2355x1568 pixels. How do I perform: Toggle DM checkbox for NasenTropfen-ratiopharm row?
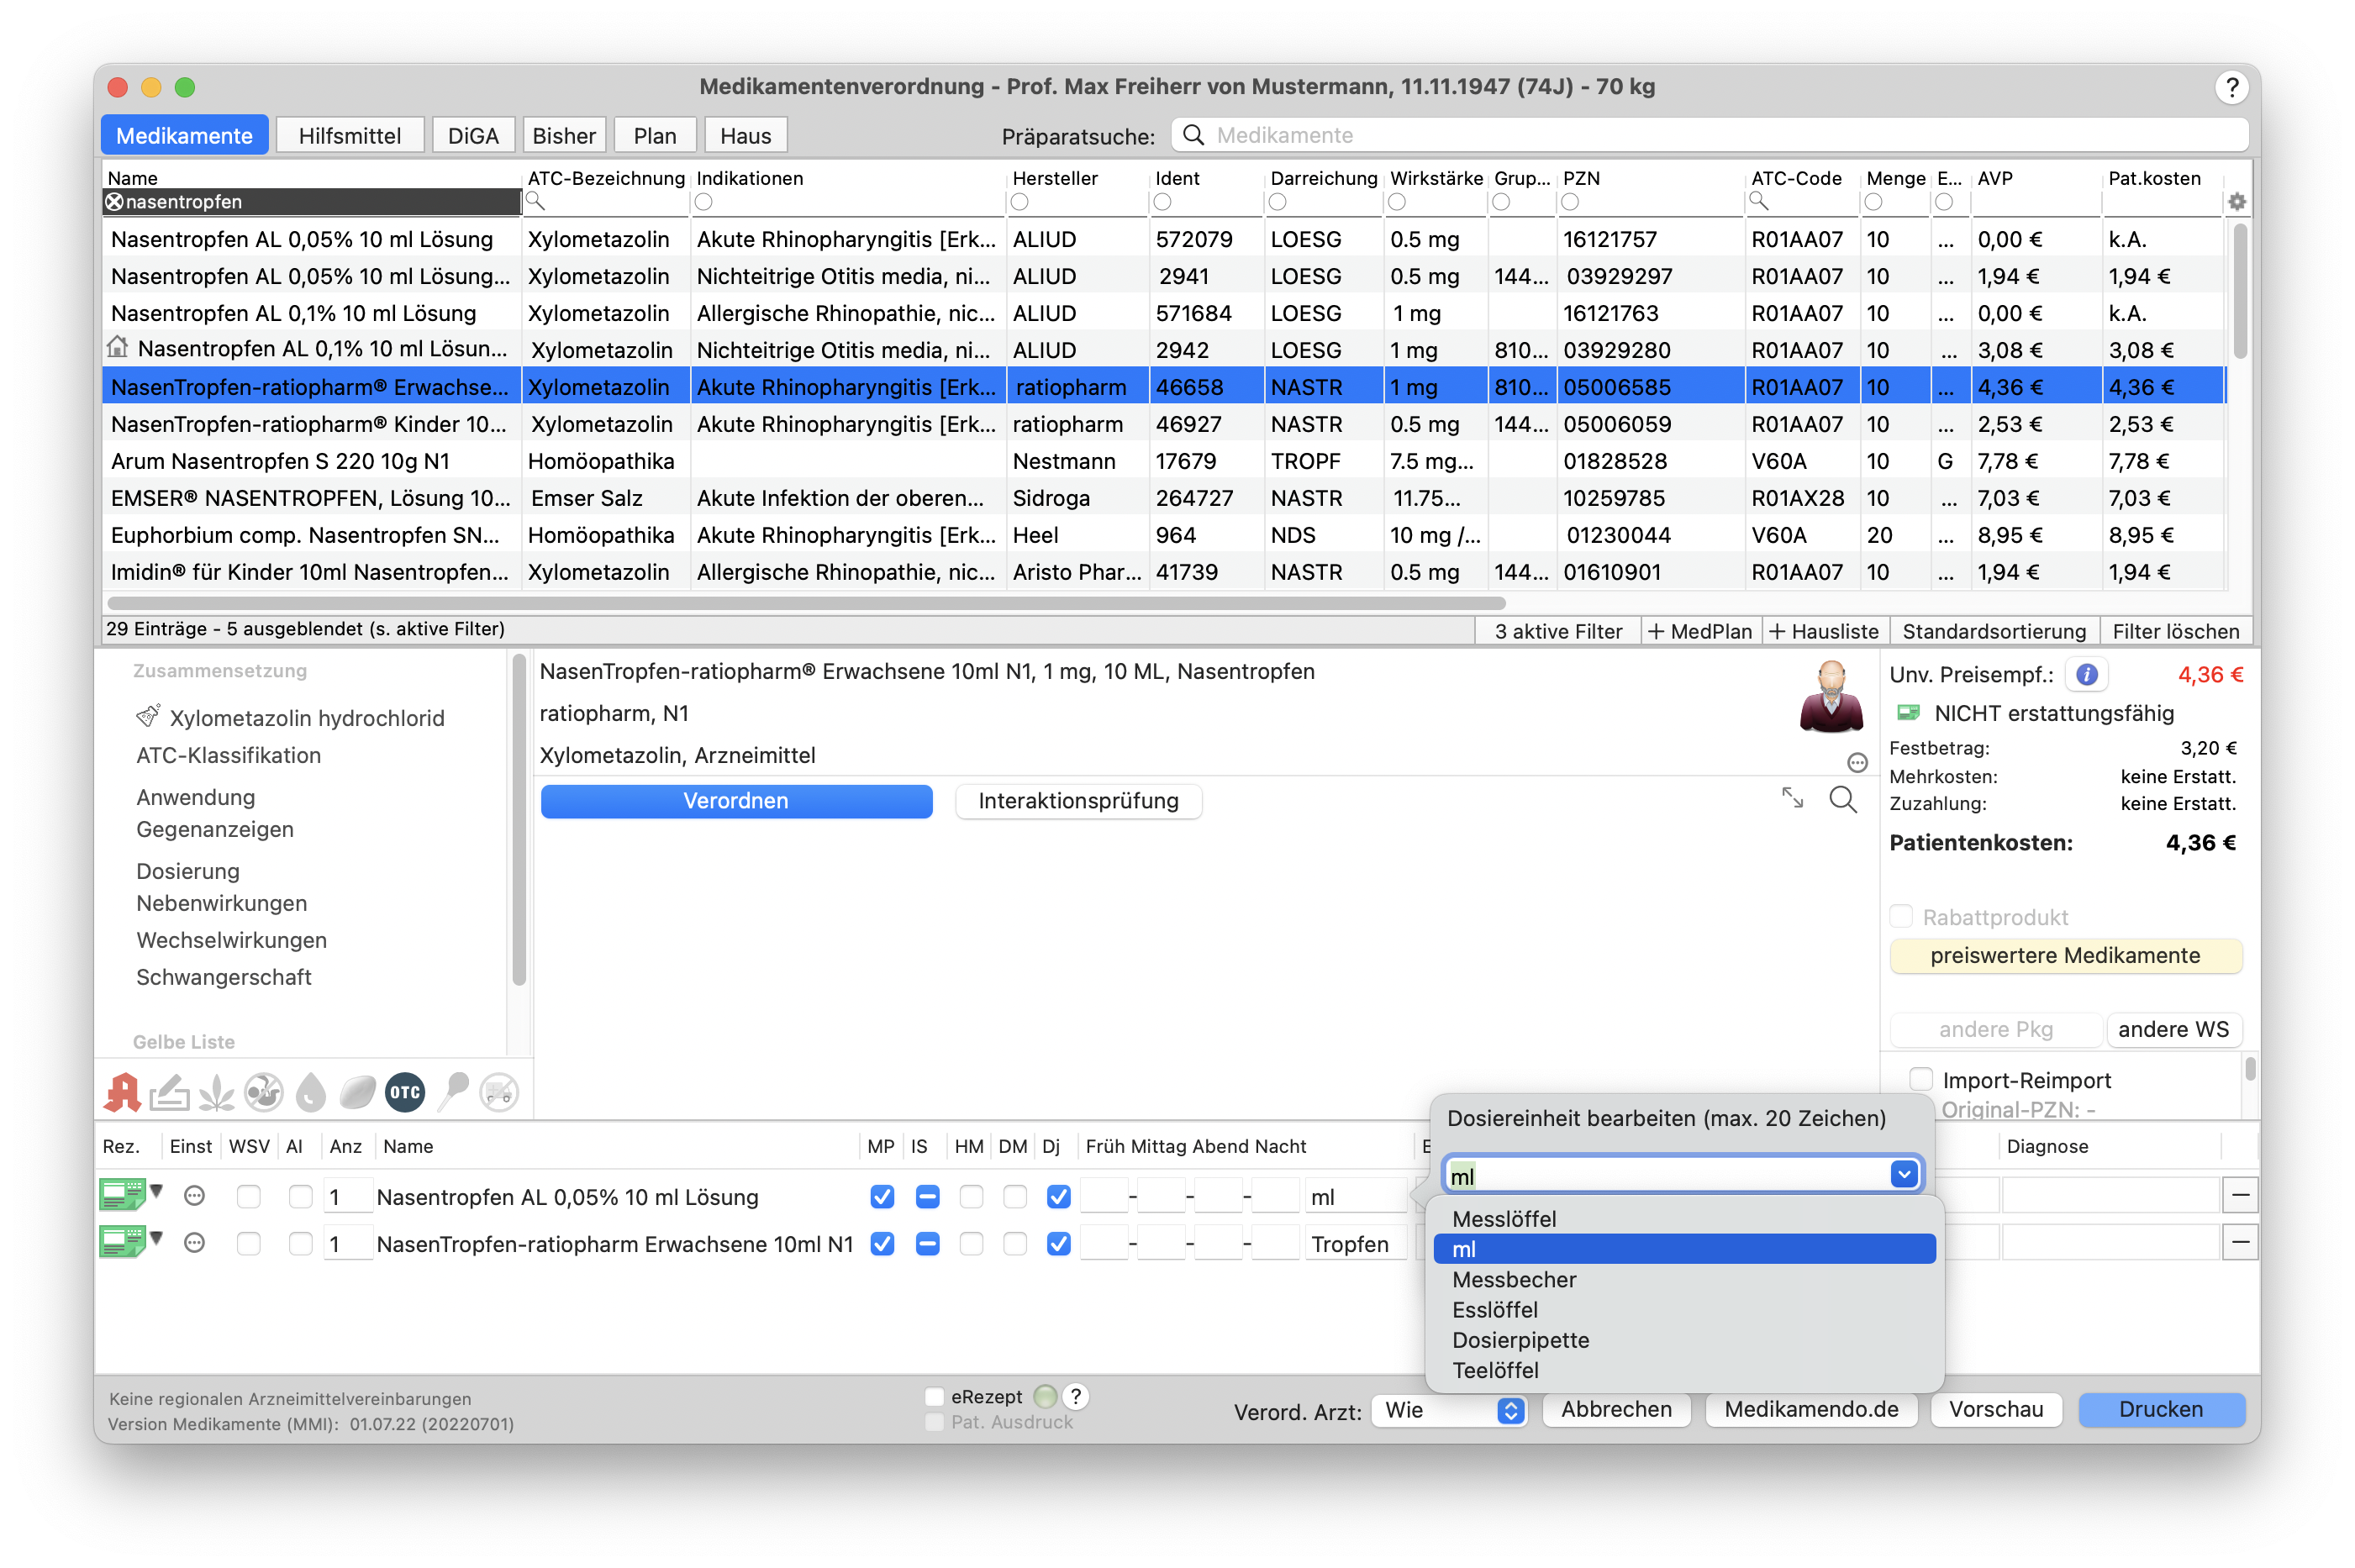[1015, 1244]
